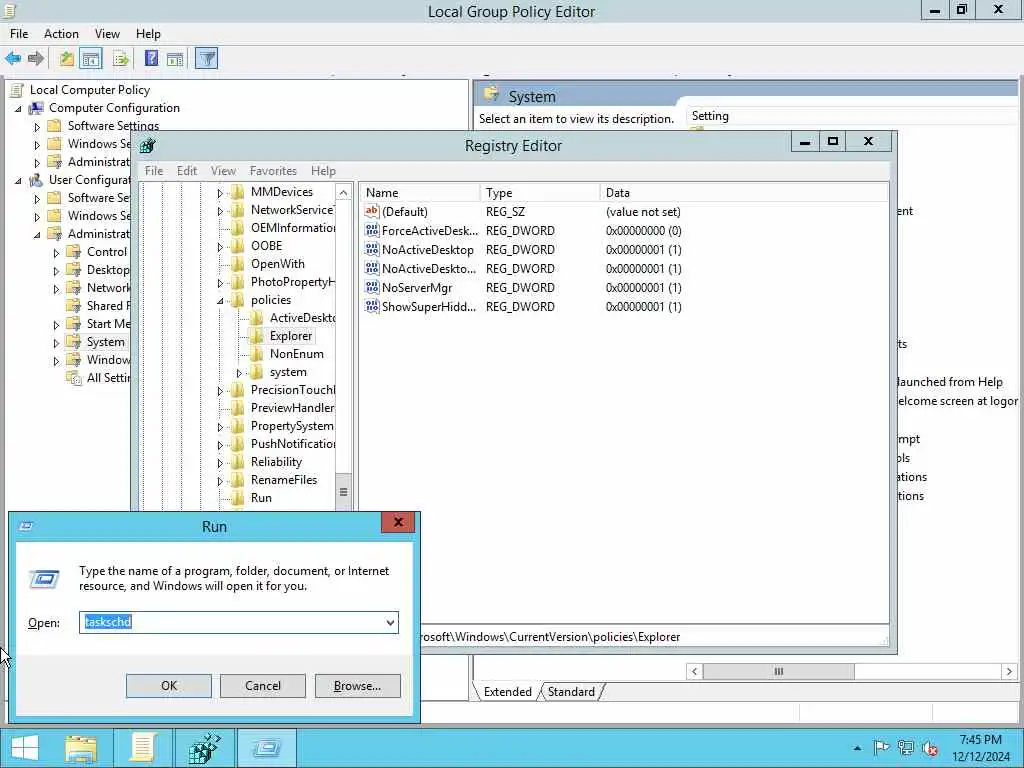
Task: Open File Explorer from the taskbar
Action: click(x=81, y=748)
